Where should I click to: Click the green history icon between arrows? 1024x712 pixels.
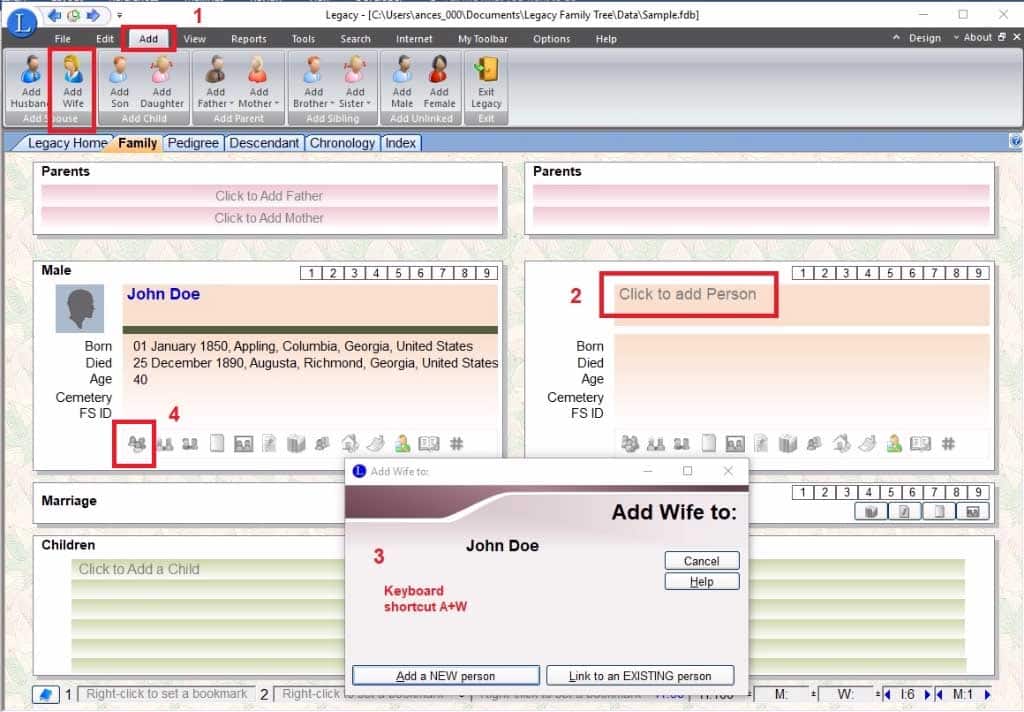74,14
